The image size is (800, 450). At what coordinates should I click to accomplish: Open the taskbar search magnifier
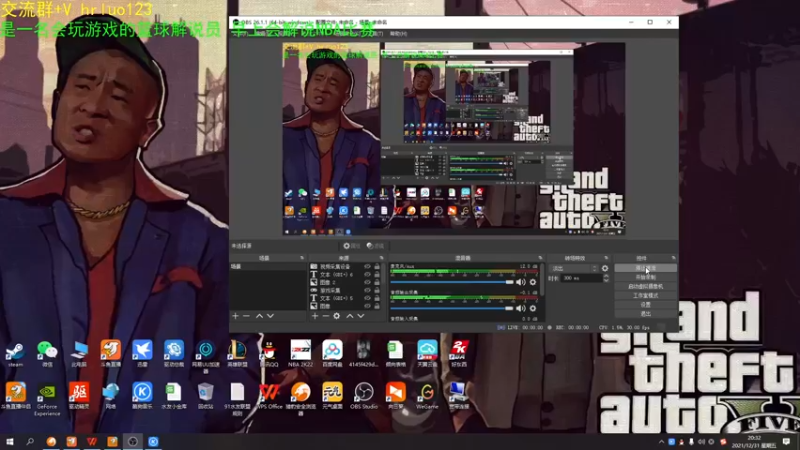pyautogui.click(x=30, y=441)
